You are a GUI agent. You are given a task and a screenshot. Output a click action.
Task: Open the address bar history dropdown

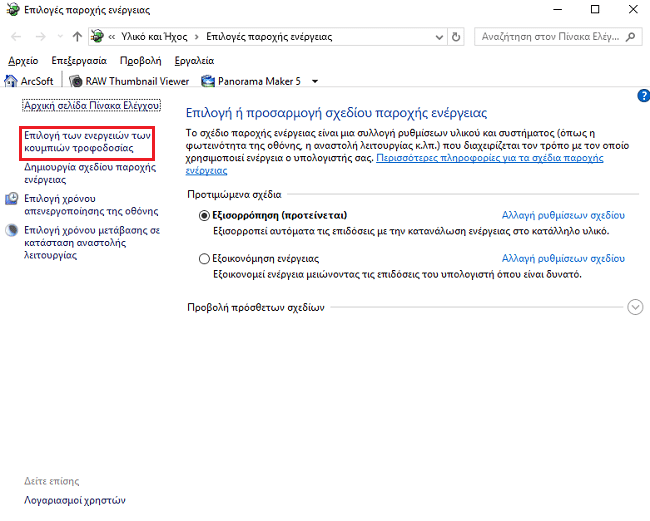[x=440, y=37]
